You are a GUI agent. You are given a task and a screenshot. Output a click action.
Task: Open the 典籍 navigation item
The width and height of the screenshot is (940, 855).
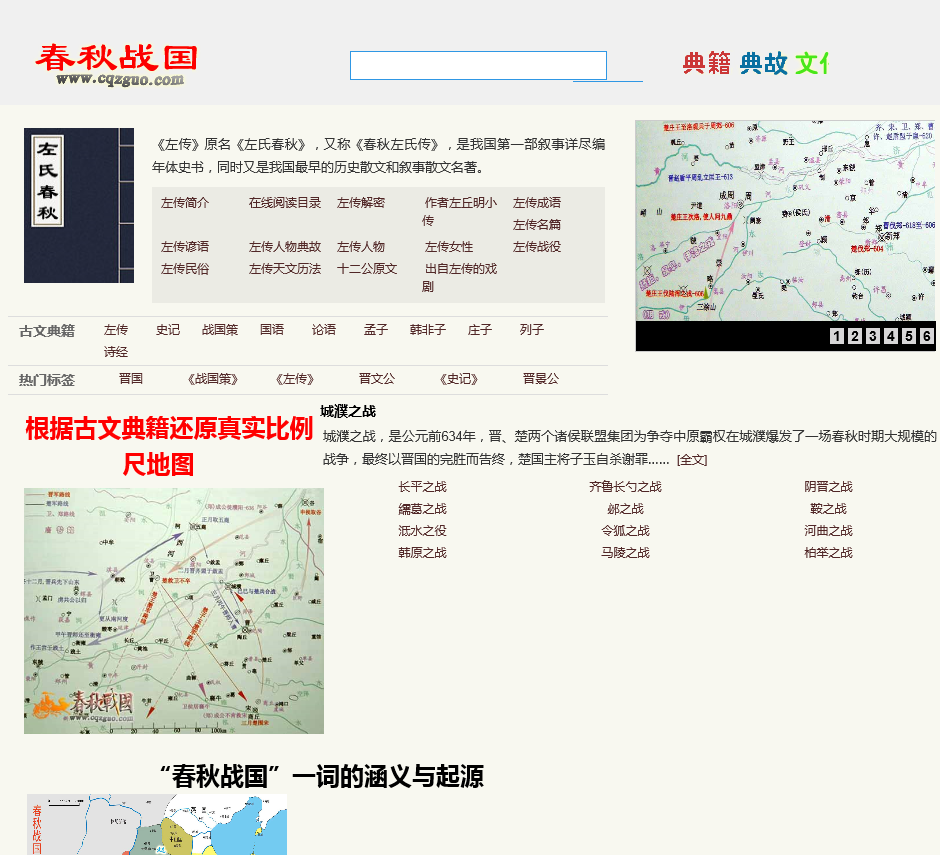707,63
